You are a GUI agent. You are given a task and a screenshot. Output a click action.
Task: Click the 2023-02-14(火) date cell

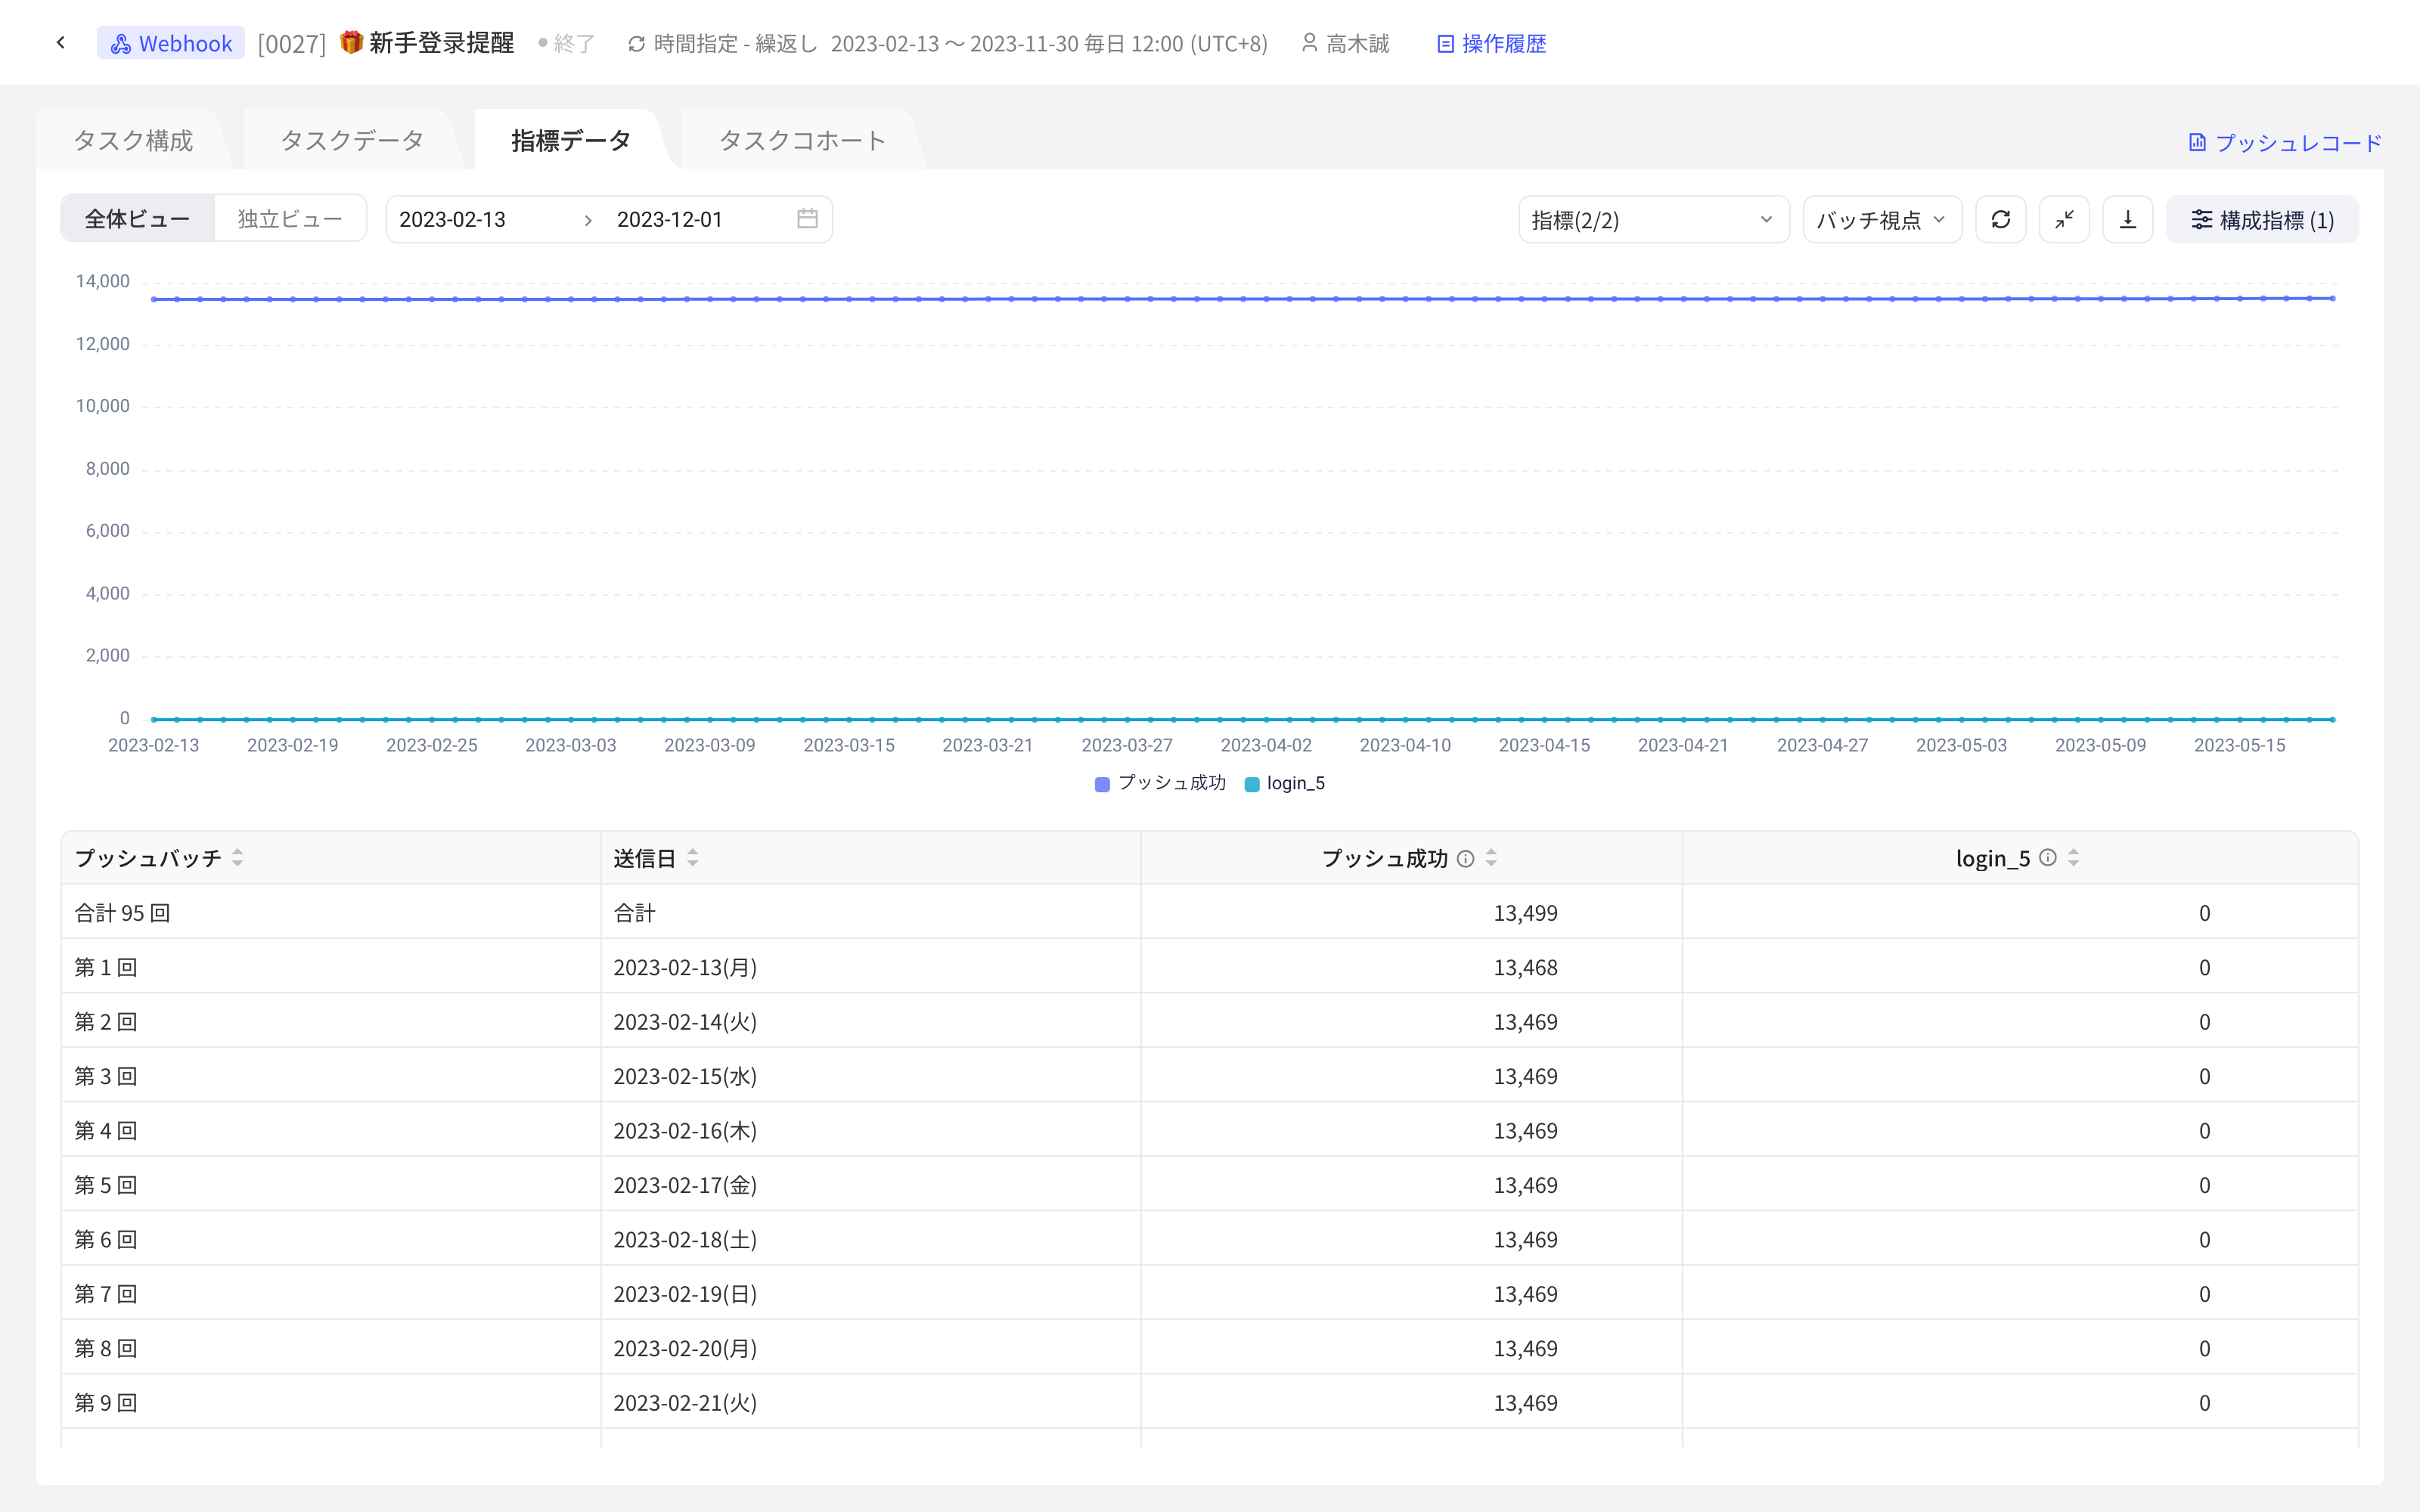click(x=870, y=1022)
